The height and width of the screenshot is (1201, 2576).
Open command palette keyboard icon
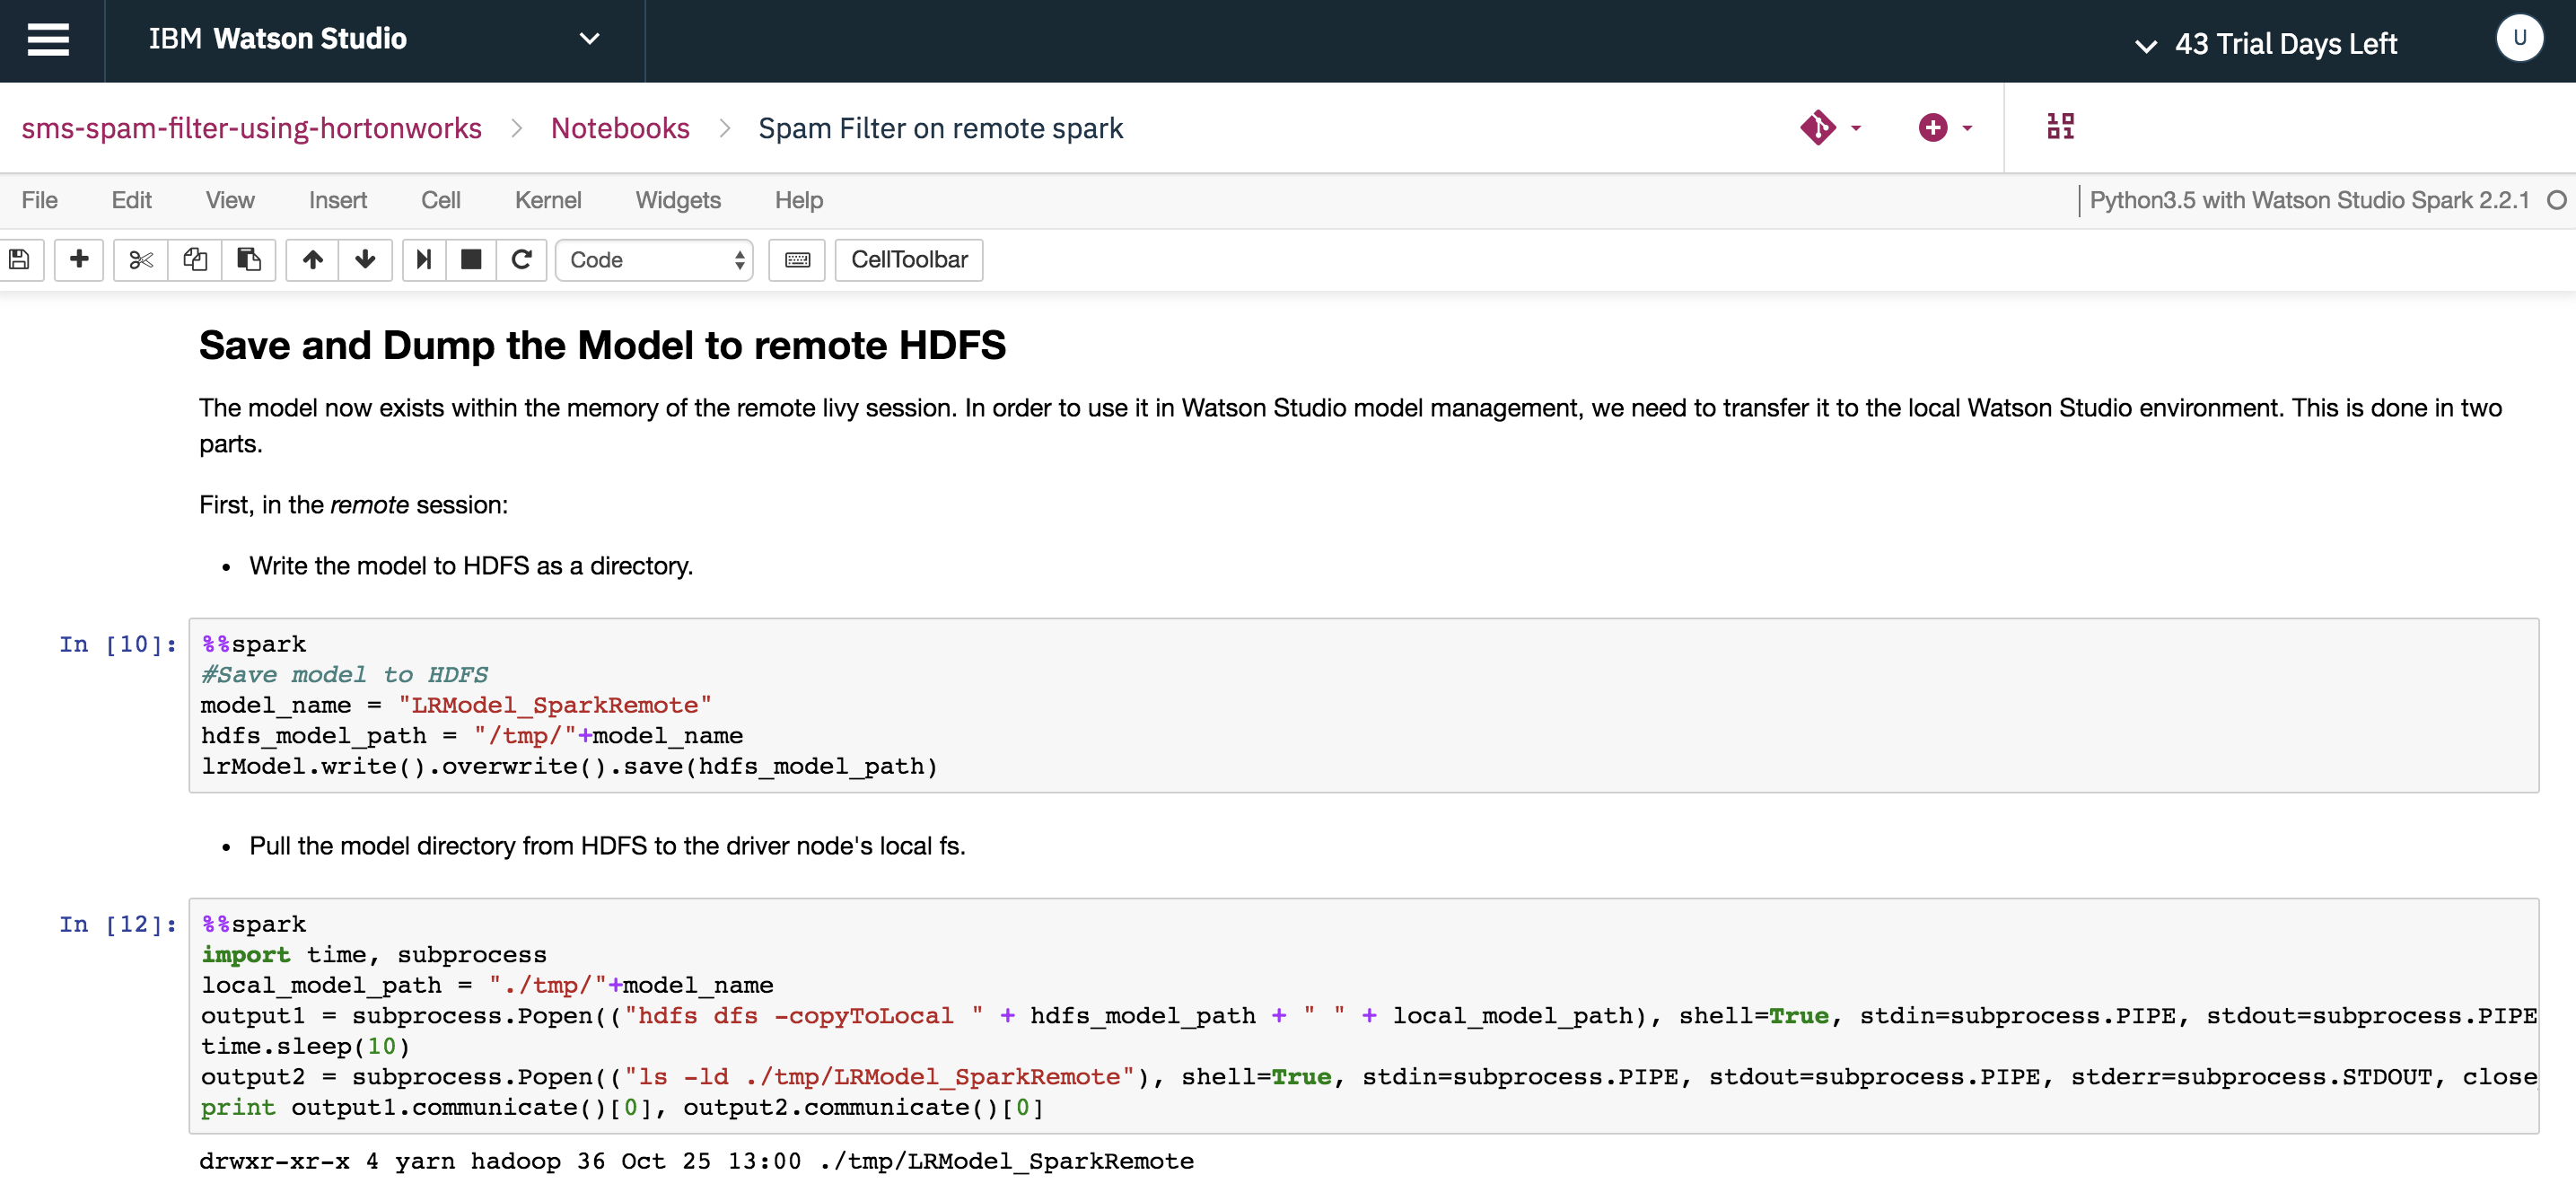797,260
